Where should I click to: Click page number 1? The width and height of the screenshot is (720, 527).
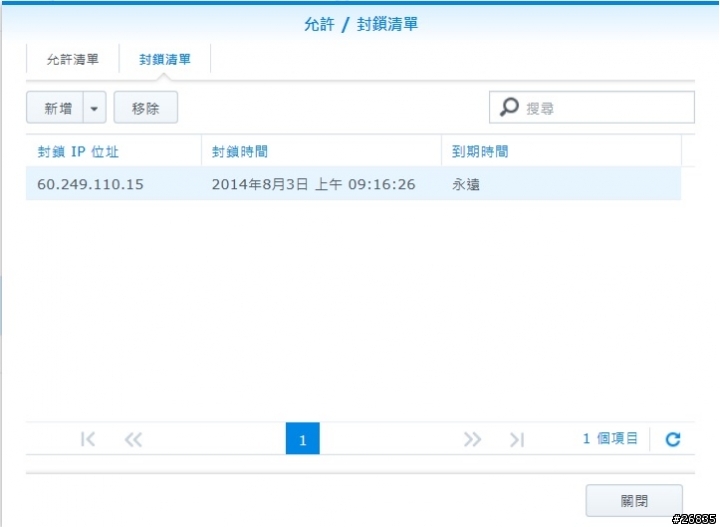[303, 438]
